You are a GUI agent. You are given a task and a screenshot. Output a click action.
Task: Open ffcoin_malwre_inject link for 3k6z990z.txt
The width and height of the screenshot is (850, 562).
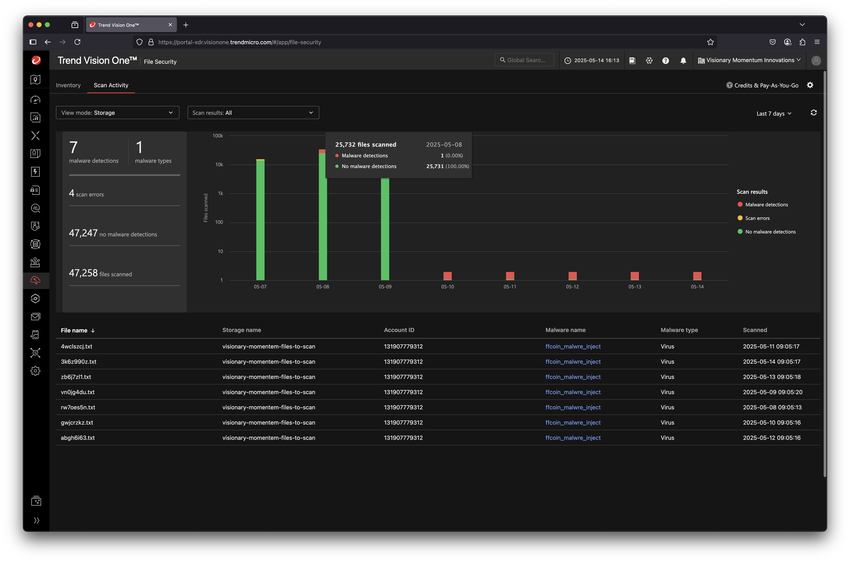[x=573, y=361]
